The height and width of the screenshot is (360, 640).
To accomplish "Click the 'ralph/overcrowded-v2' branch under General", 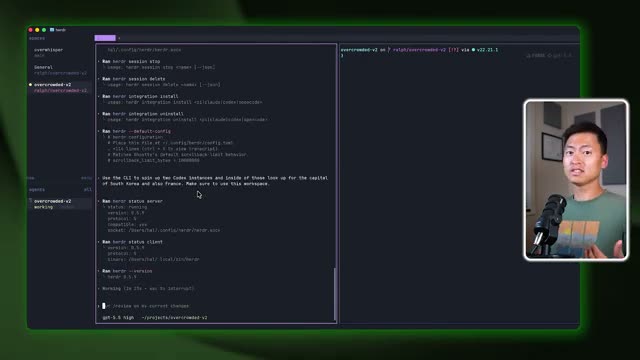I will click(x=60, y=73).
